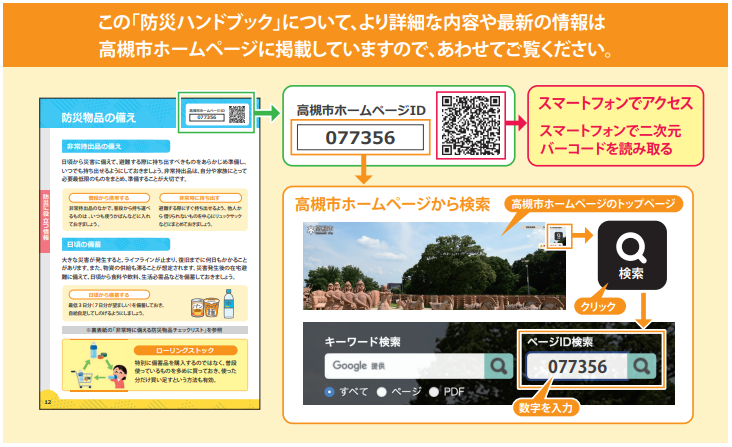732x447 pixels.
Task: Click the キーワード検索 label
Action: coord(363,342)
